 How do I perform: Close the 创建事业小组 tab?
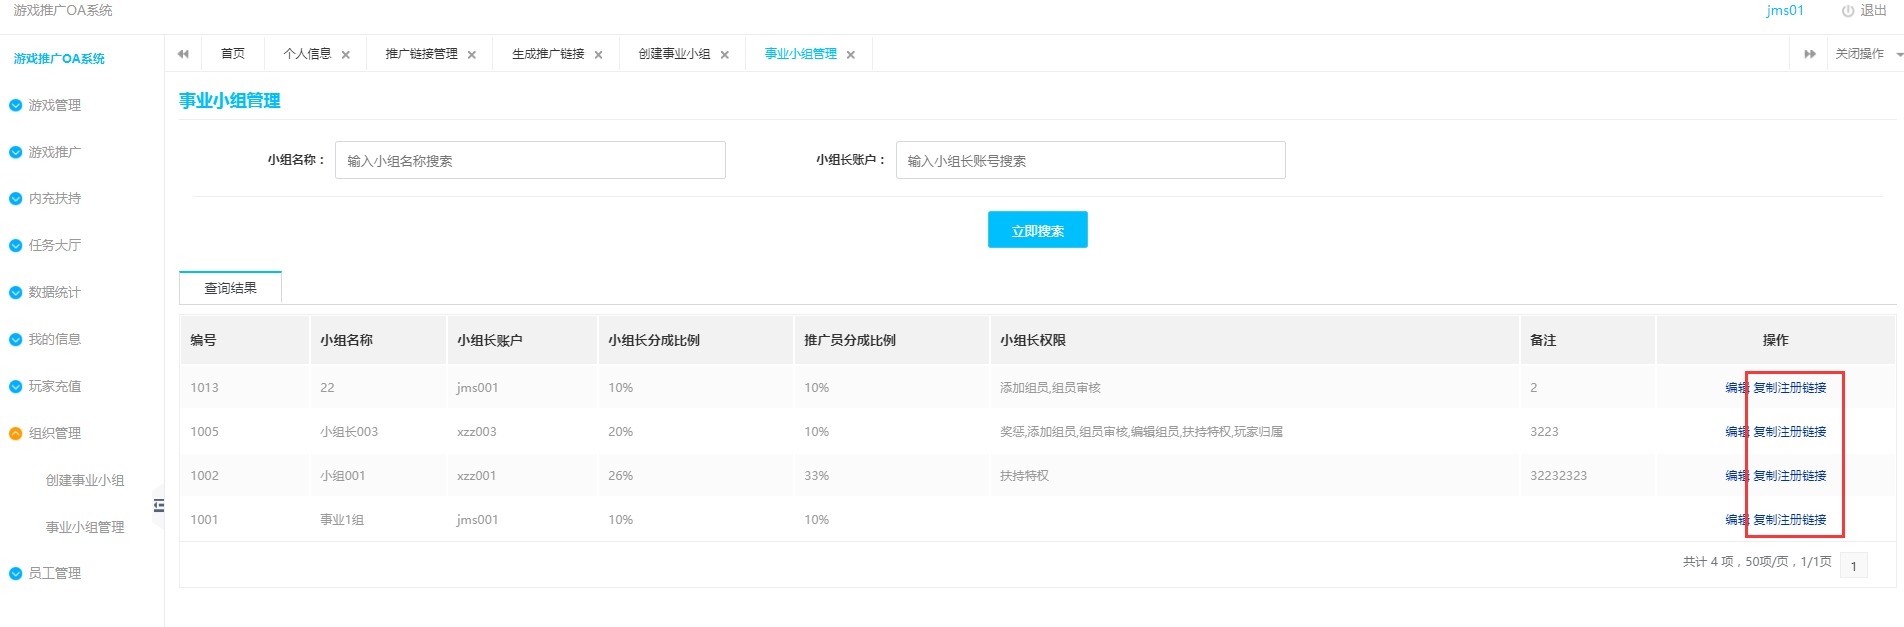pos(725,55)
